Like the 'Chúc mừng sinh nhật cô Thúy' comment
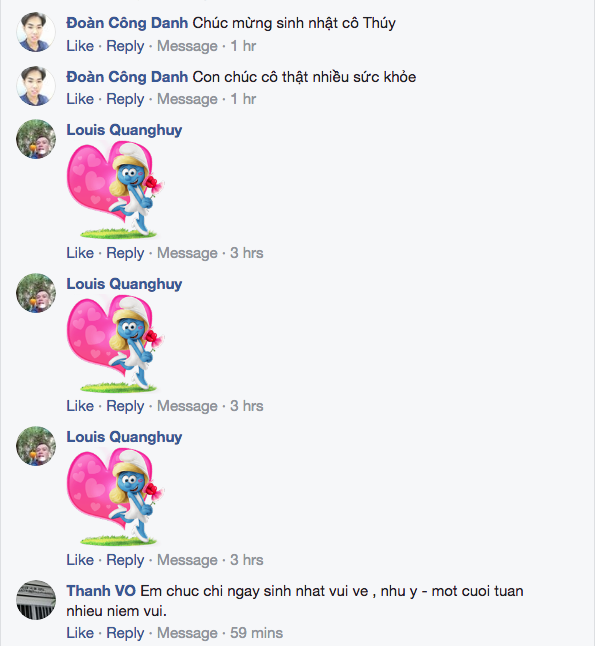Screen dimensions: 595x646 point(80,46)
